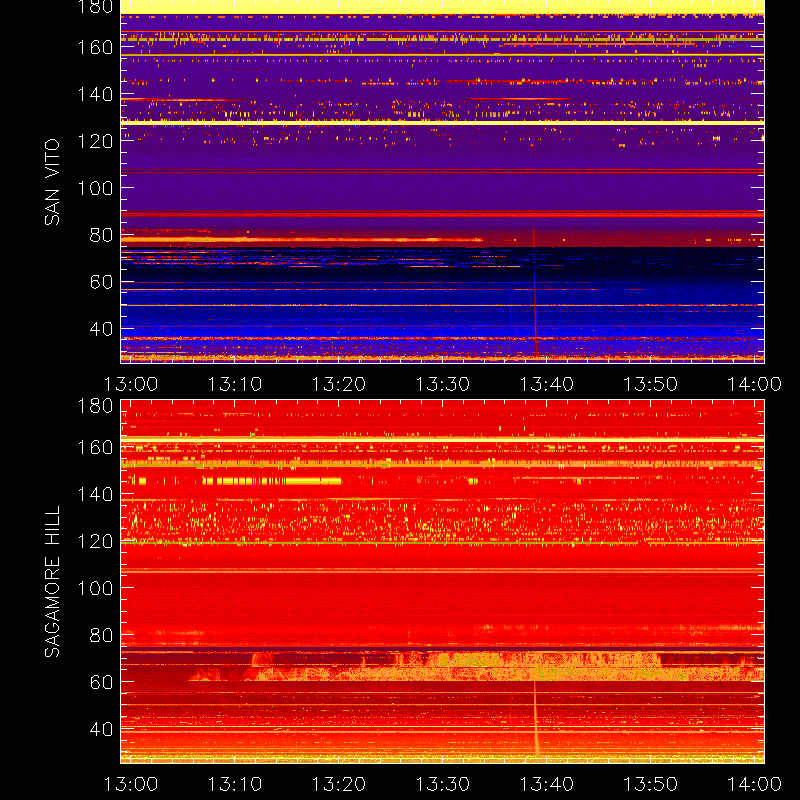Click 14:00 time label under Sagamore Hill plot

coord(754,784)
